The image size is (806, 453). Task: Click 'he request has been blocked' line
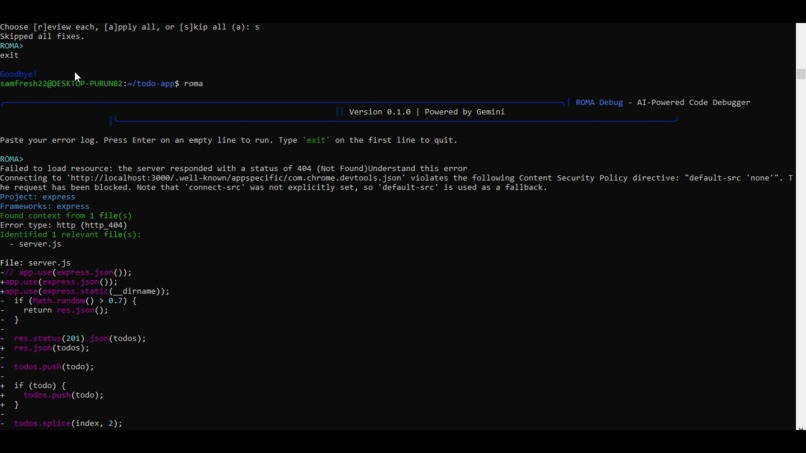[x=273, y=187]
